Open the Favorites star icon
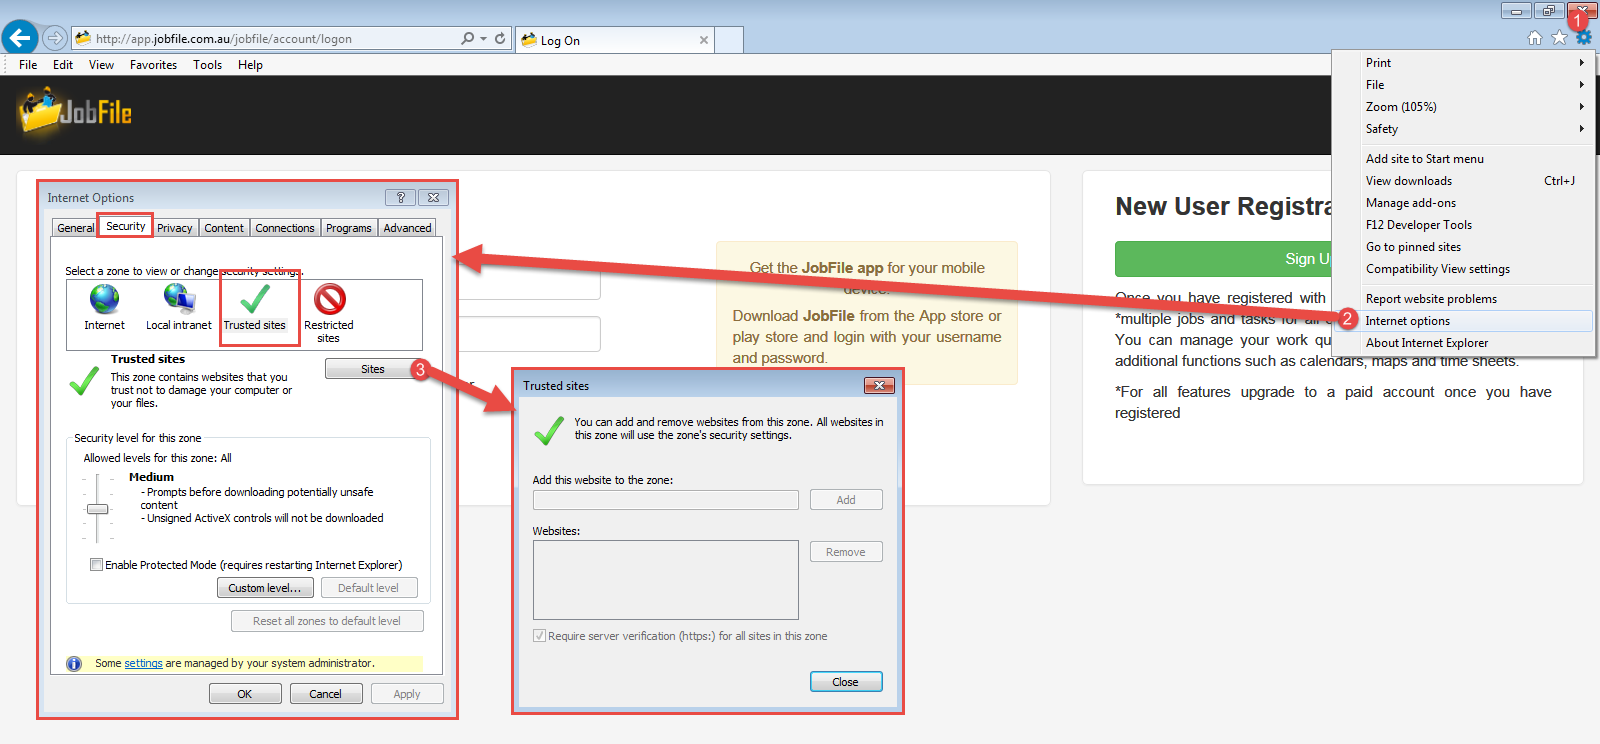 (x=1559, y=38)
